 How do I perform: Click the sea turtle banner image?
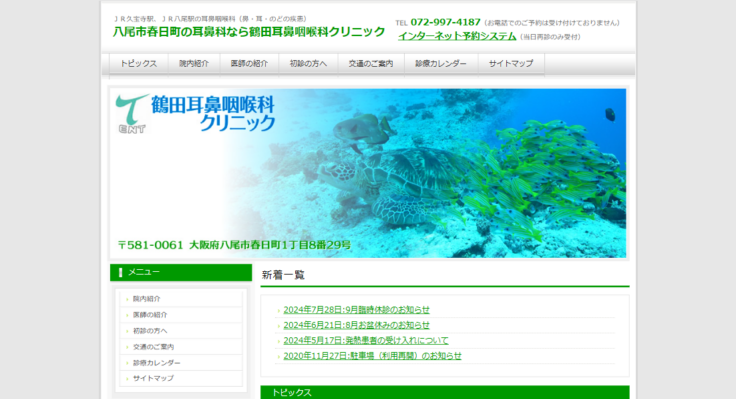pyautogui.click(x=368, y=173)
